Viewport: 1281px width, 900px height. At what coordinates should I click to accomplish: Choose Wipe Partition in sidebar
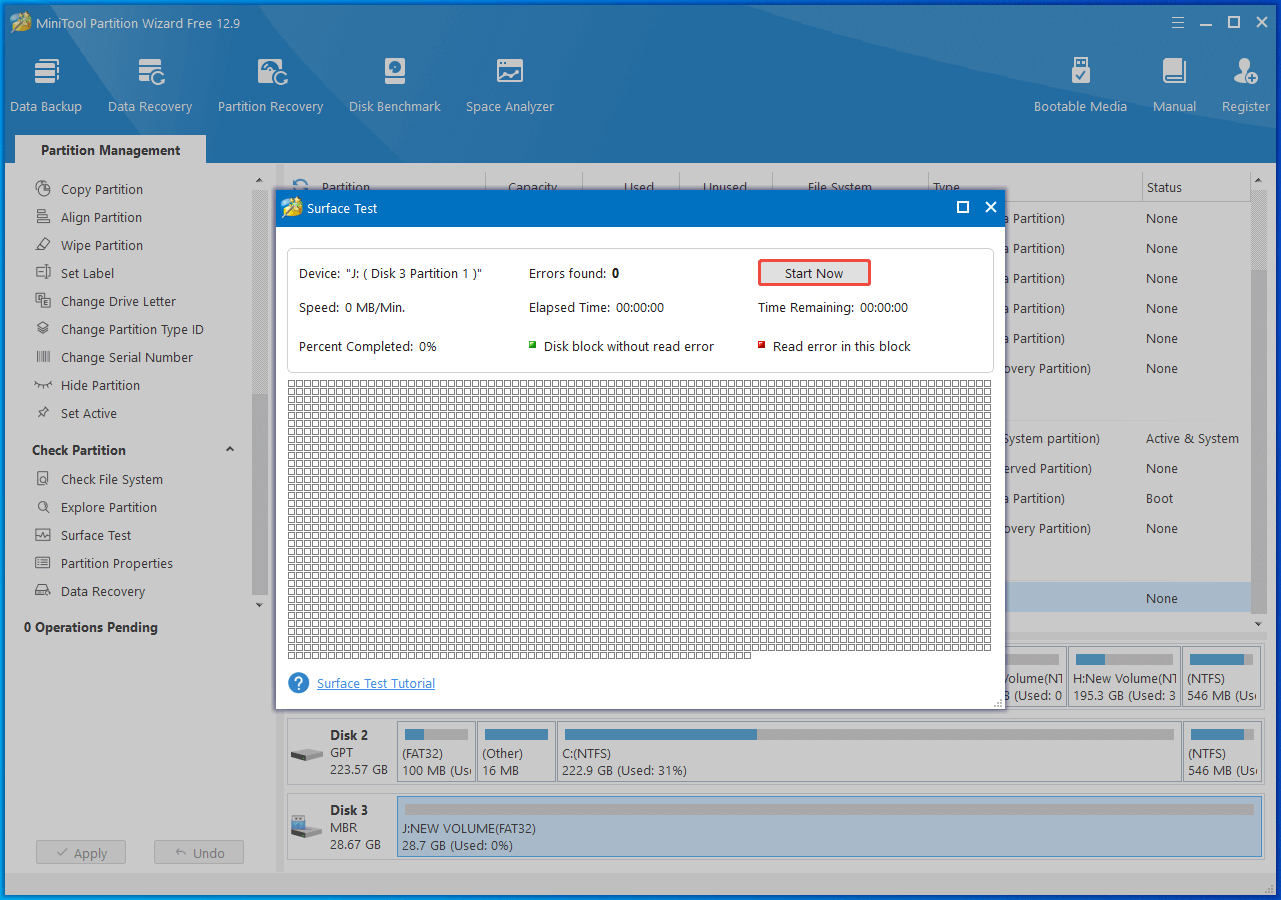(101, 245)
